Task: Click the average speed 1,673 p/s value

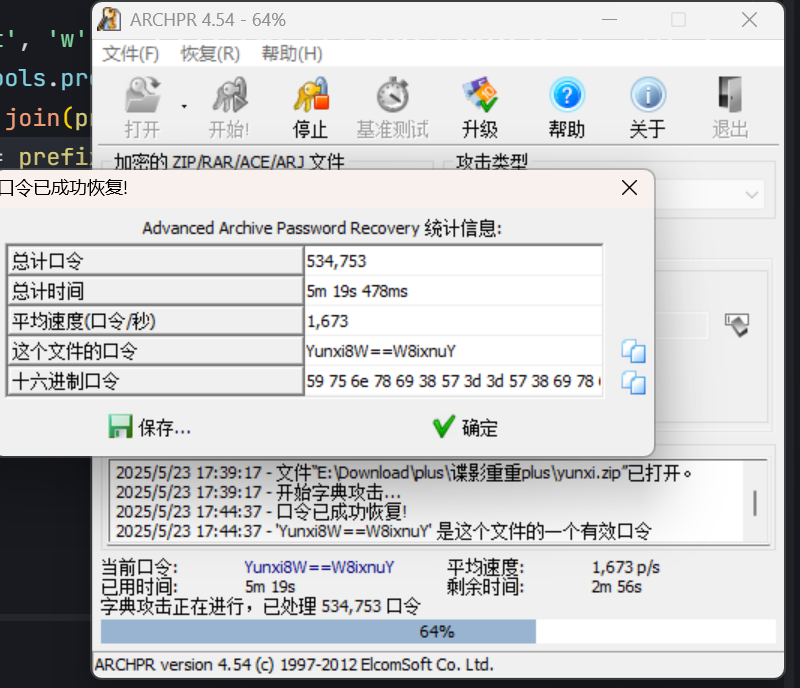Action: click(x=626, y=567)
